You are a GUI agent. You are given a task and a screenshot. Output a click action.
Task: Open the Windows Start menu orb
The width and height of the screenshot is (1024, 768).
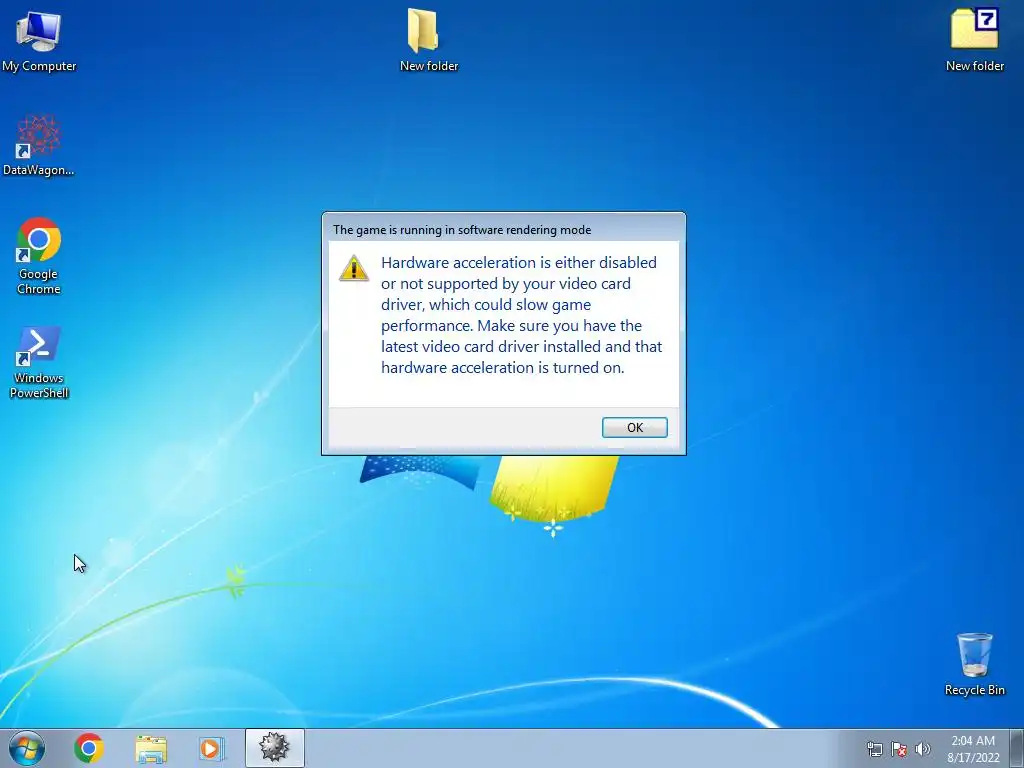(x=27, y=748)
